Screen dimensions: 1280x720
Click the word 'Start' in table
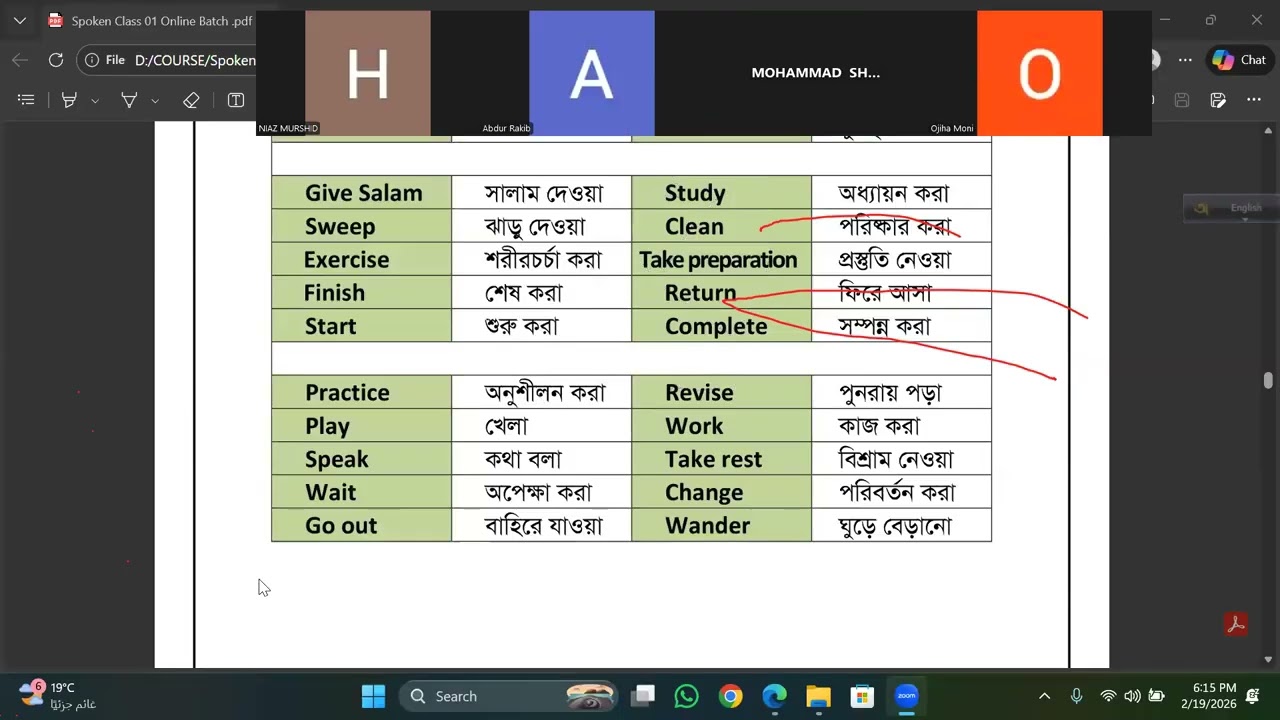click(330, 326)
